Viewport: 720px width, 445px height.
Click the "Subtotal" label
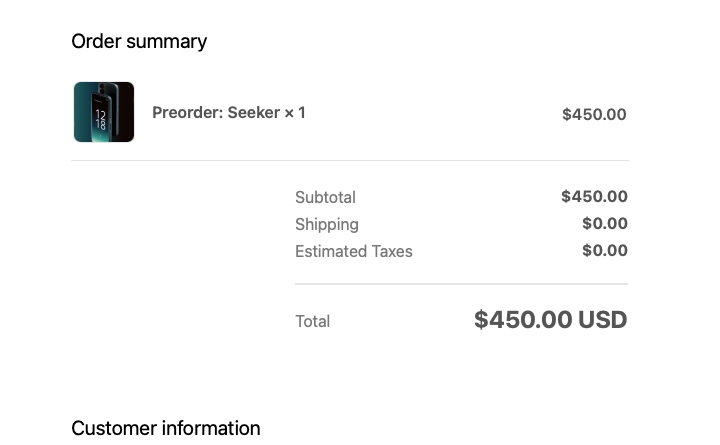[325, 197]
